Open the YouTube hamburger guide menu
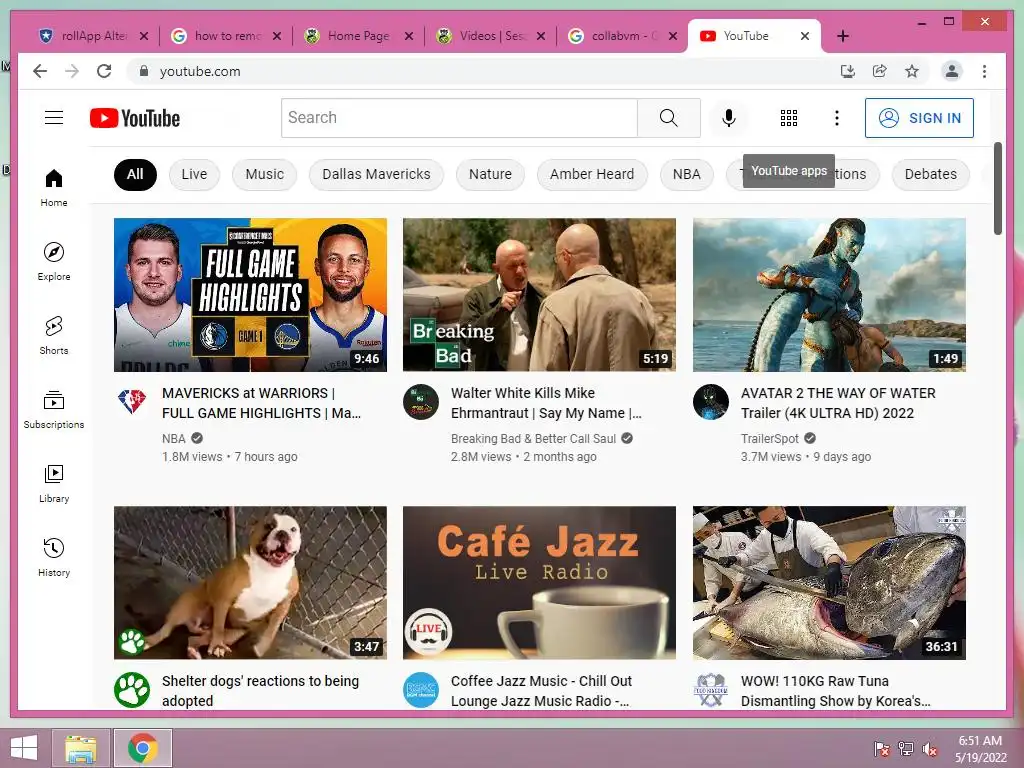This screenshot has height=768, width=1024. [54, 118]
